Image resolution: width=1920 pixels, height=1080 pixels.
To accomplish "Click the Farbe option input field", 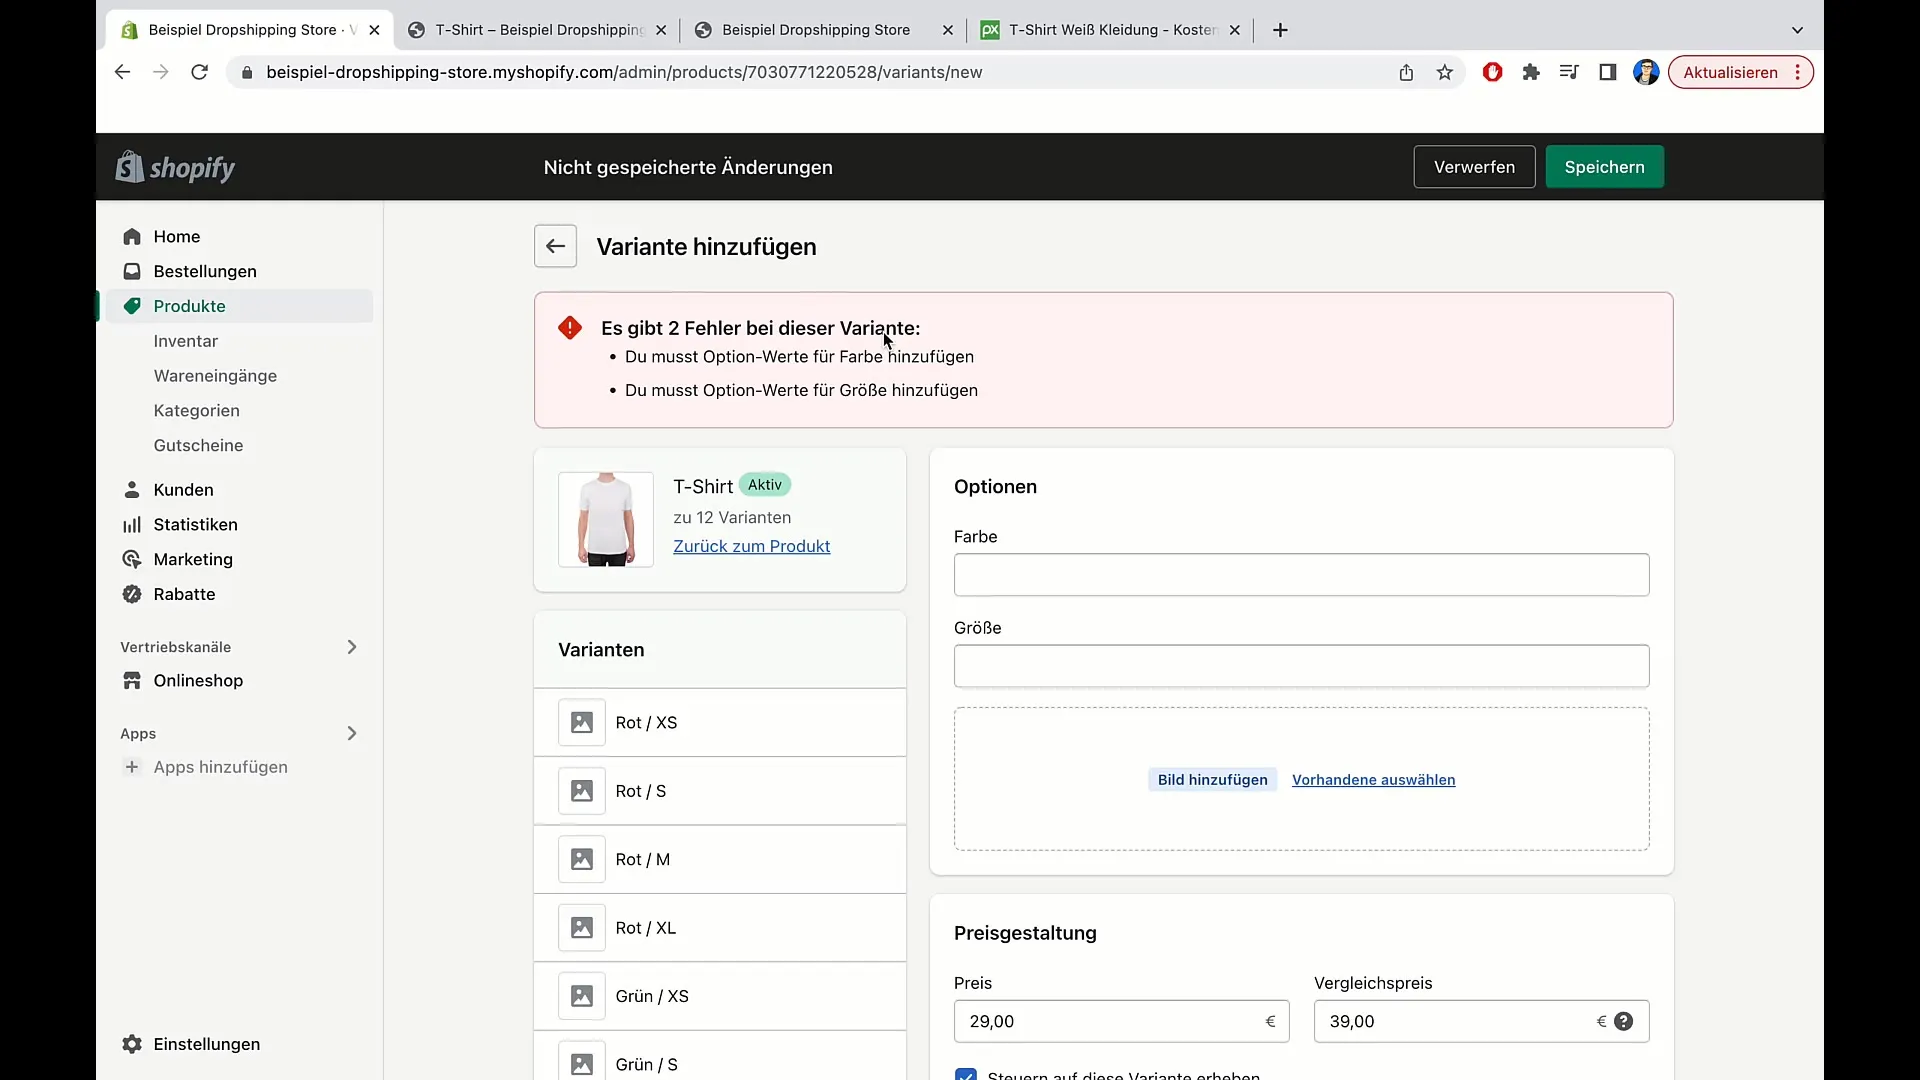I will [1301, 575].
